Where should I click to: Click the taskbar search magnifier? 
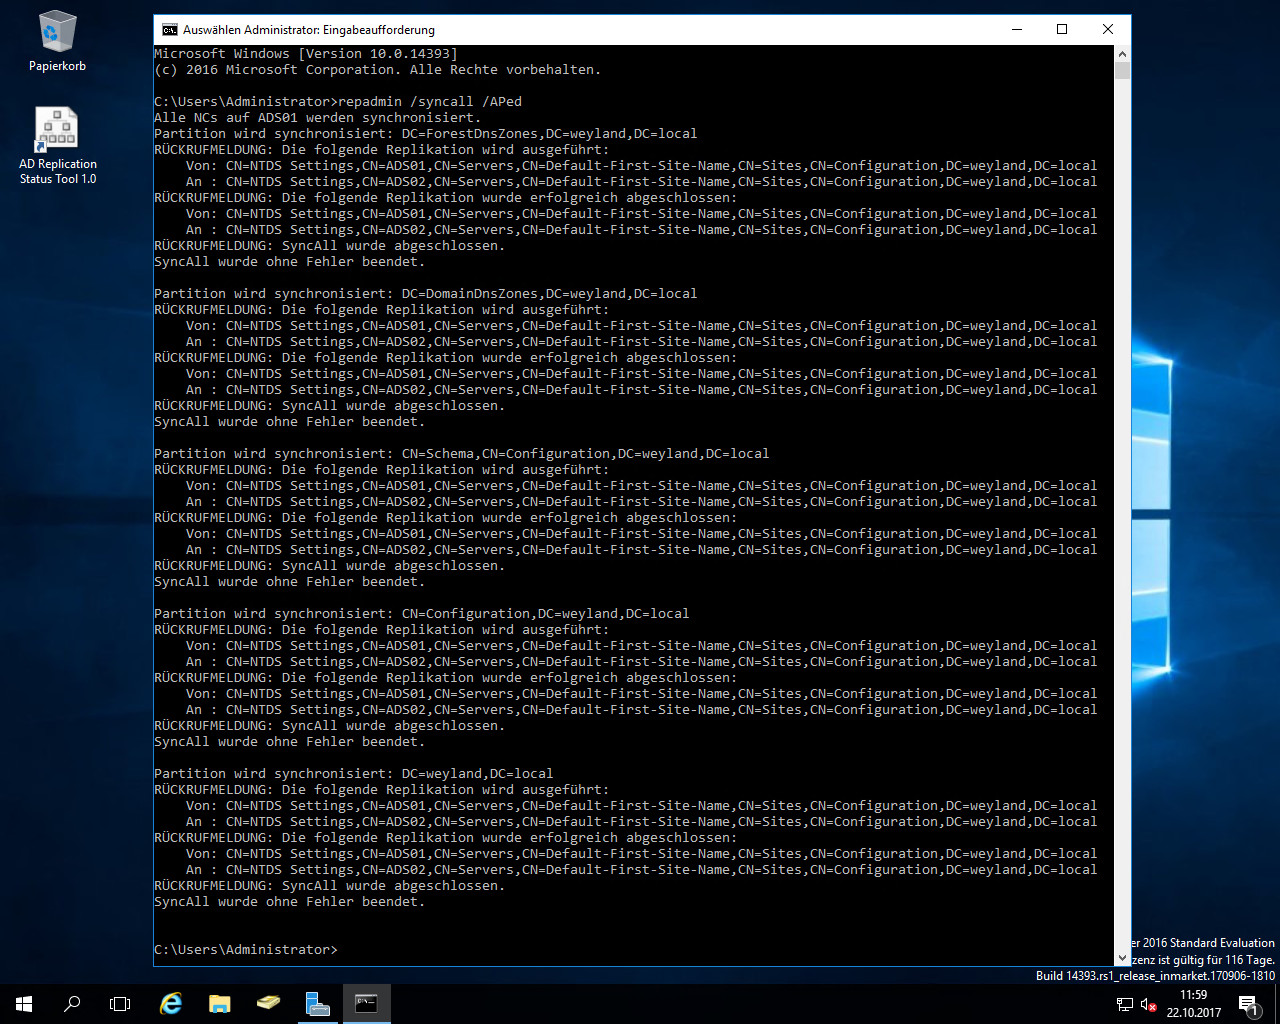tap(72, 1004)
